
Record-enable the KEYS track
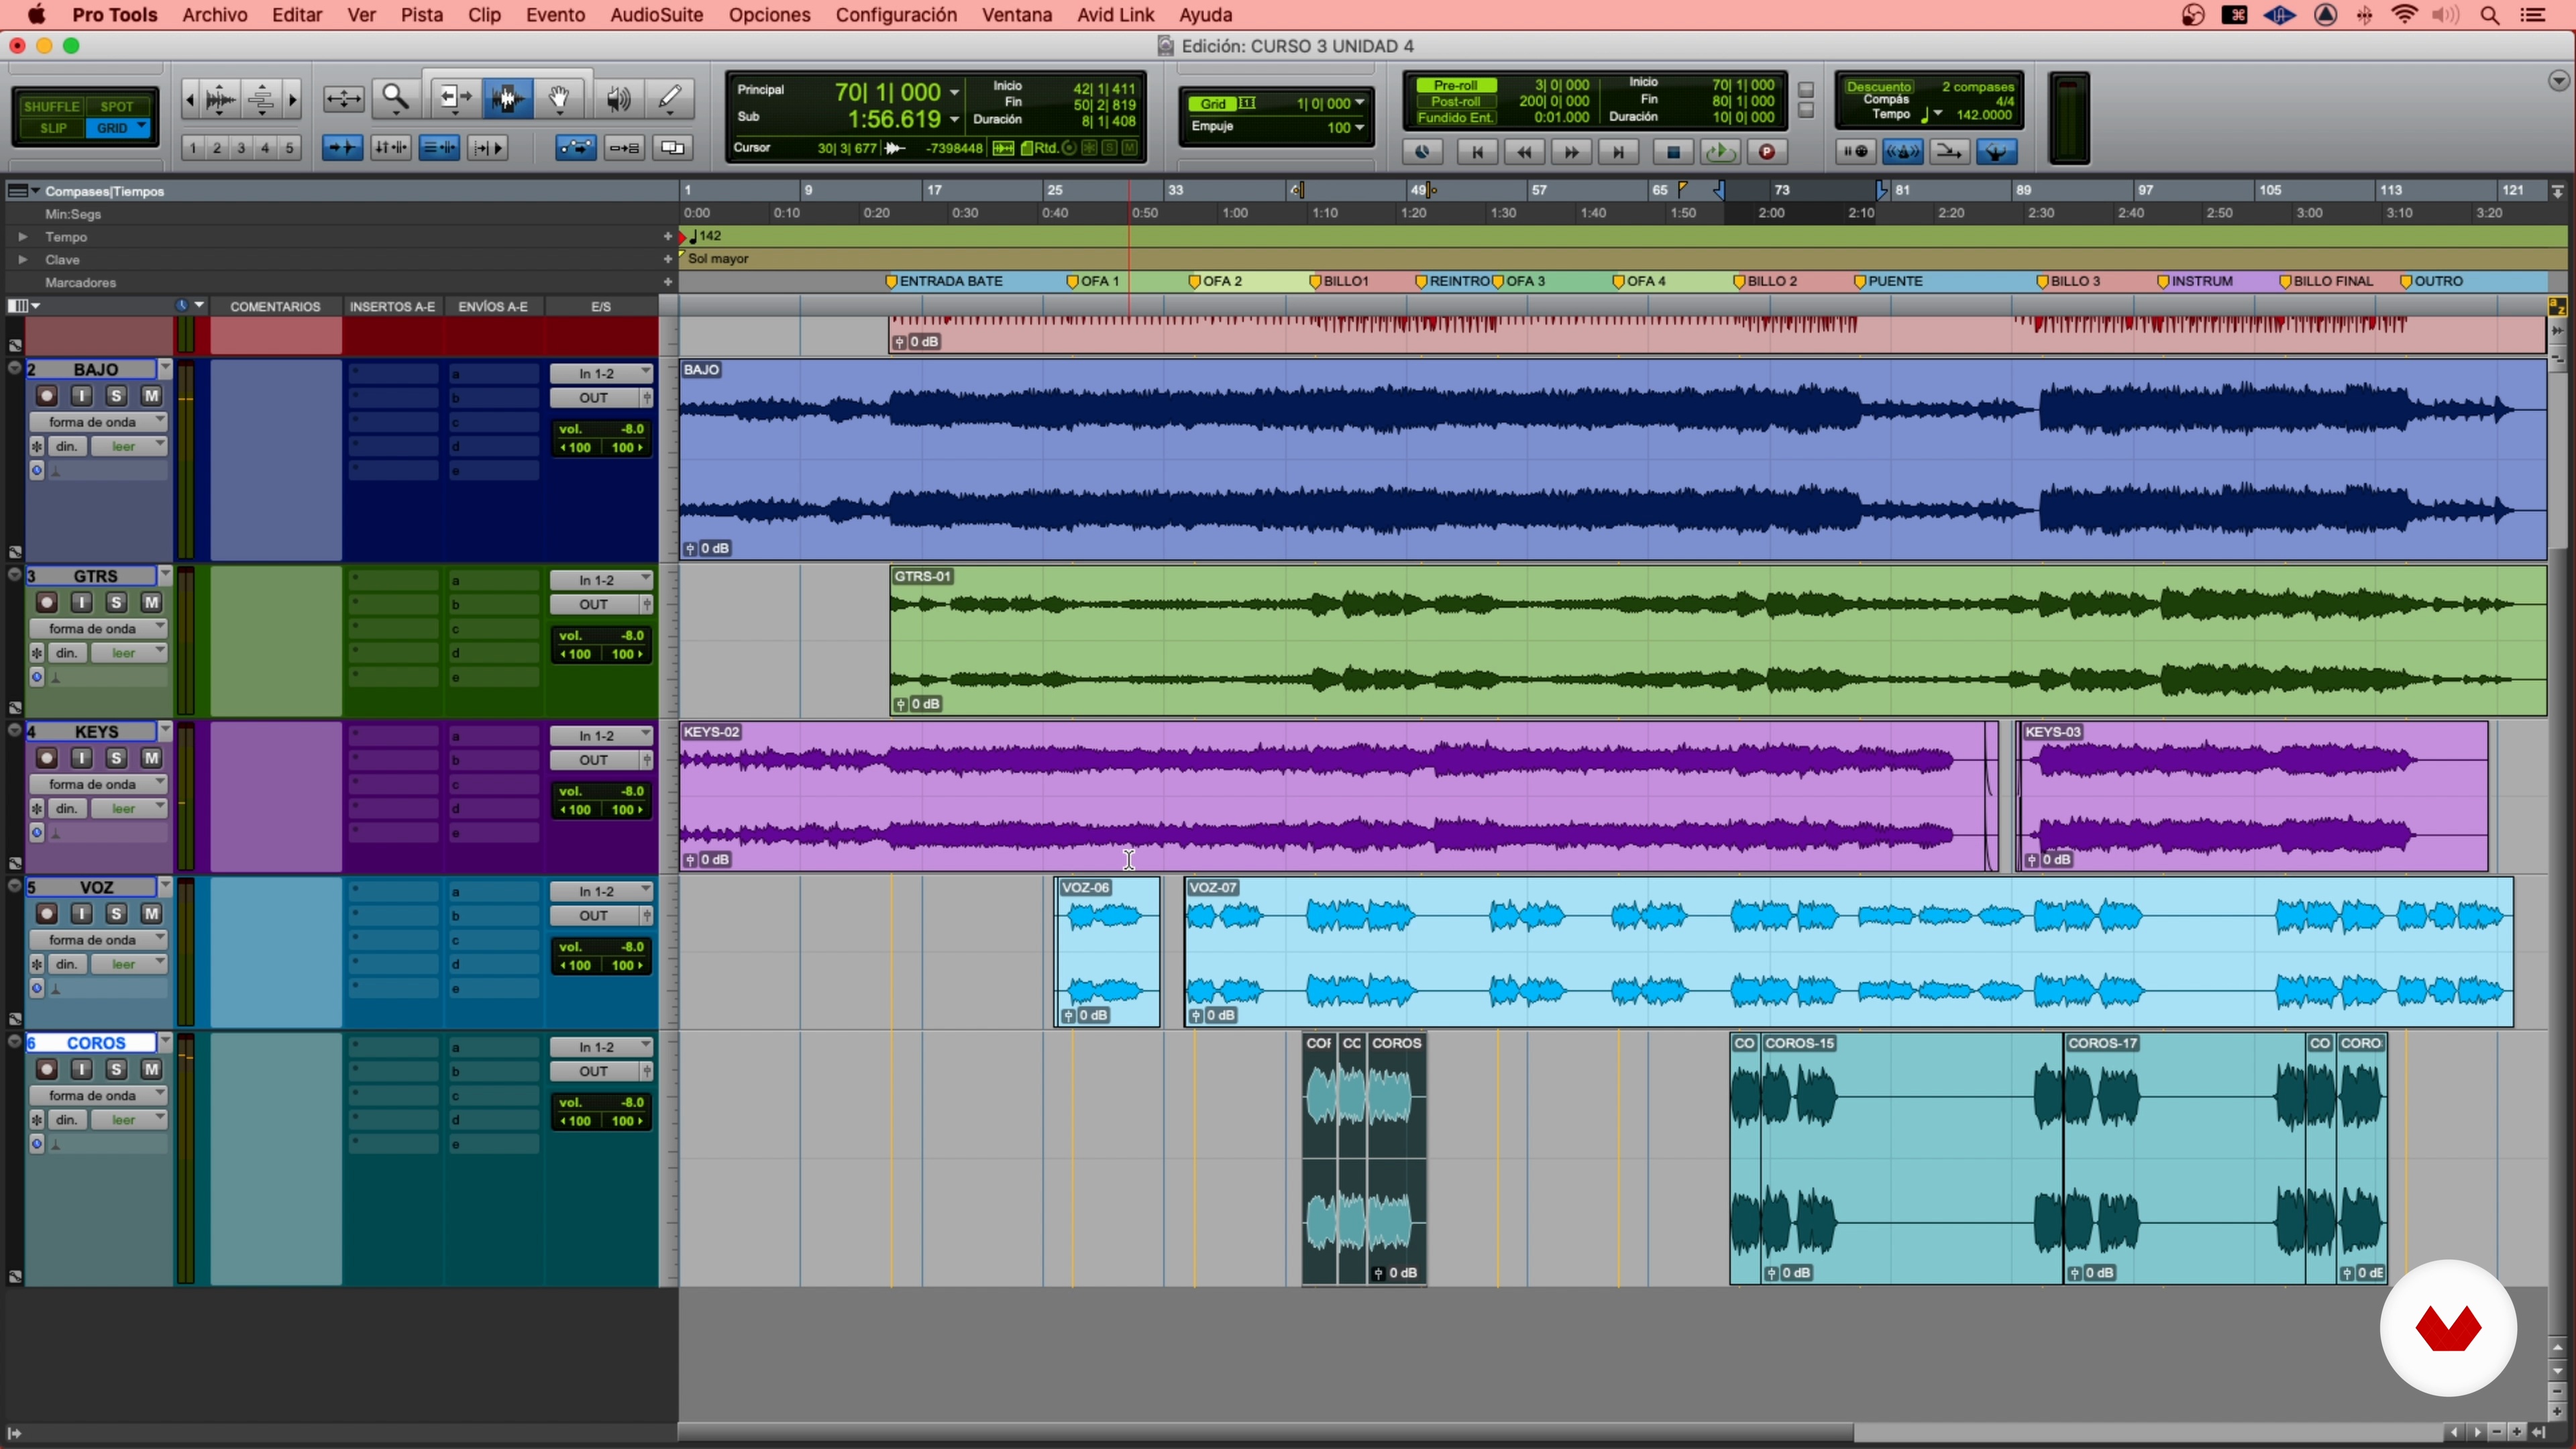46,758
